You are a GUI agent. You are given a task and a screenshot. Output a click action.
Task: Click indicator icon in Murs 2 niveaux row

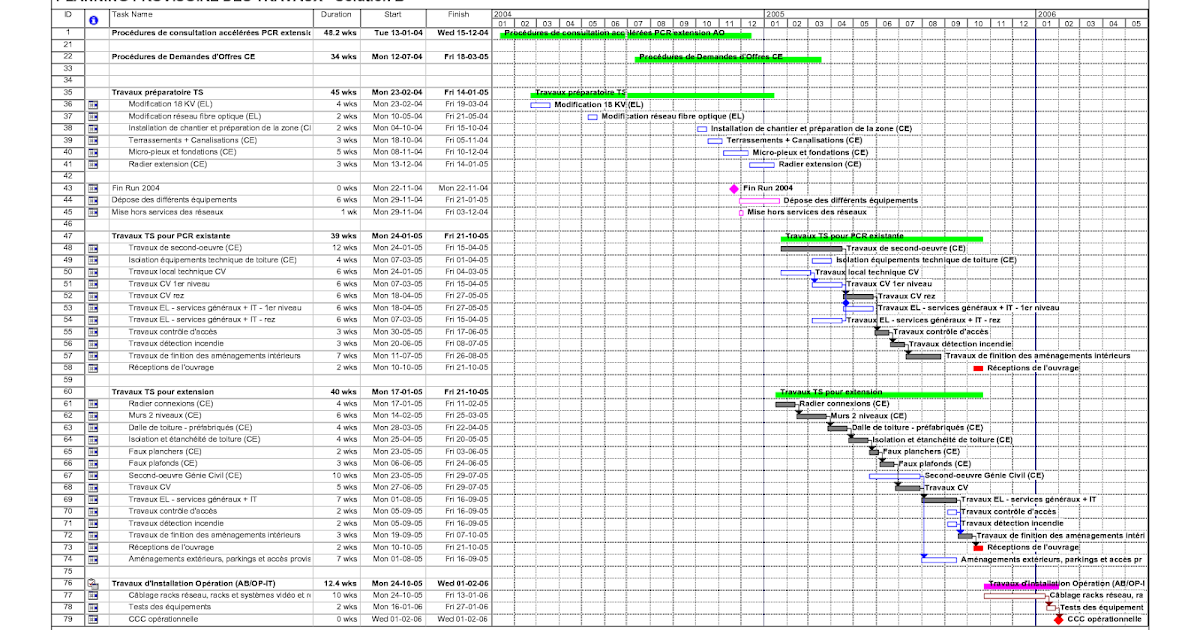point(94,416)
